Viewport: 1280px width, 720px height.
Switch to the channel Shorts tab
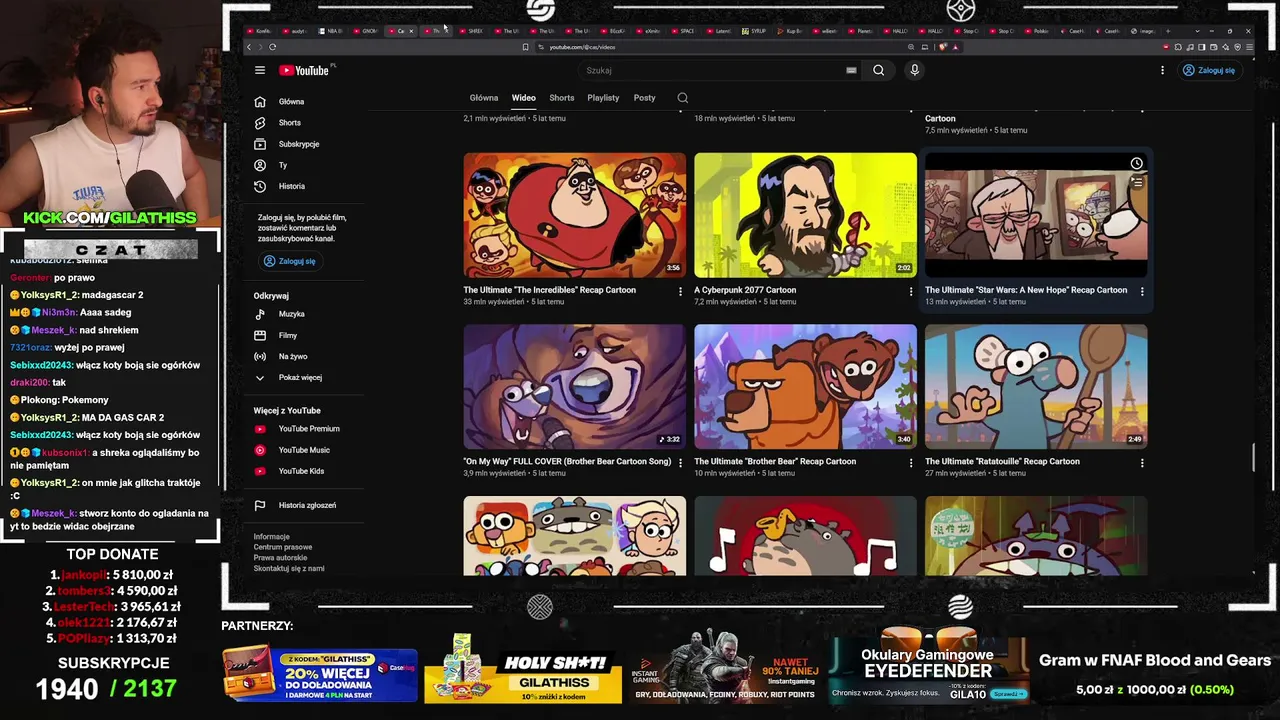562,98
